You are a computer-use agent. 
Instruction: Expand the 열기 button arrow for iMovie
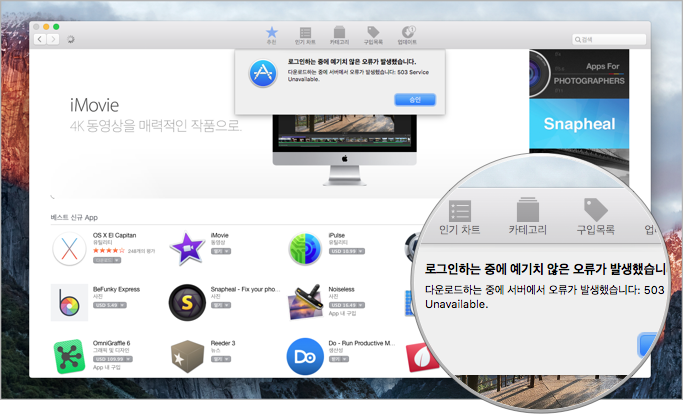tap(227, 251)
